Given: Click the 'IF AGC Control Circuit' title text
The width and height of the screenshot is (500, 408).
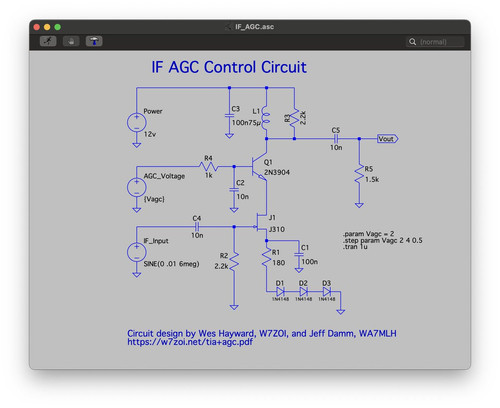Looking at the screenshot, I should (229, 67).
